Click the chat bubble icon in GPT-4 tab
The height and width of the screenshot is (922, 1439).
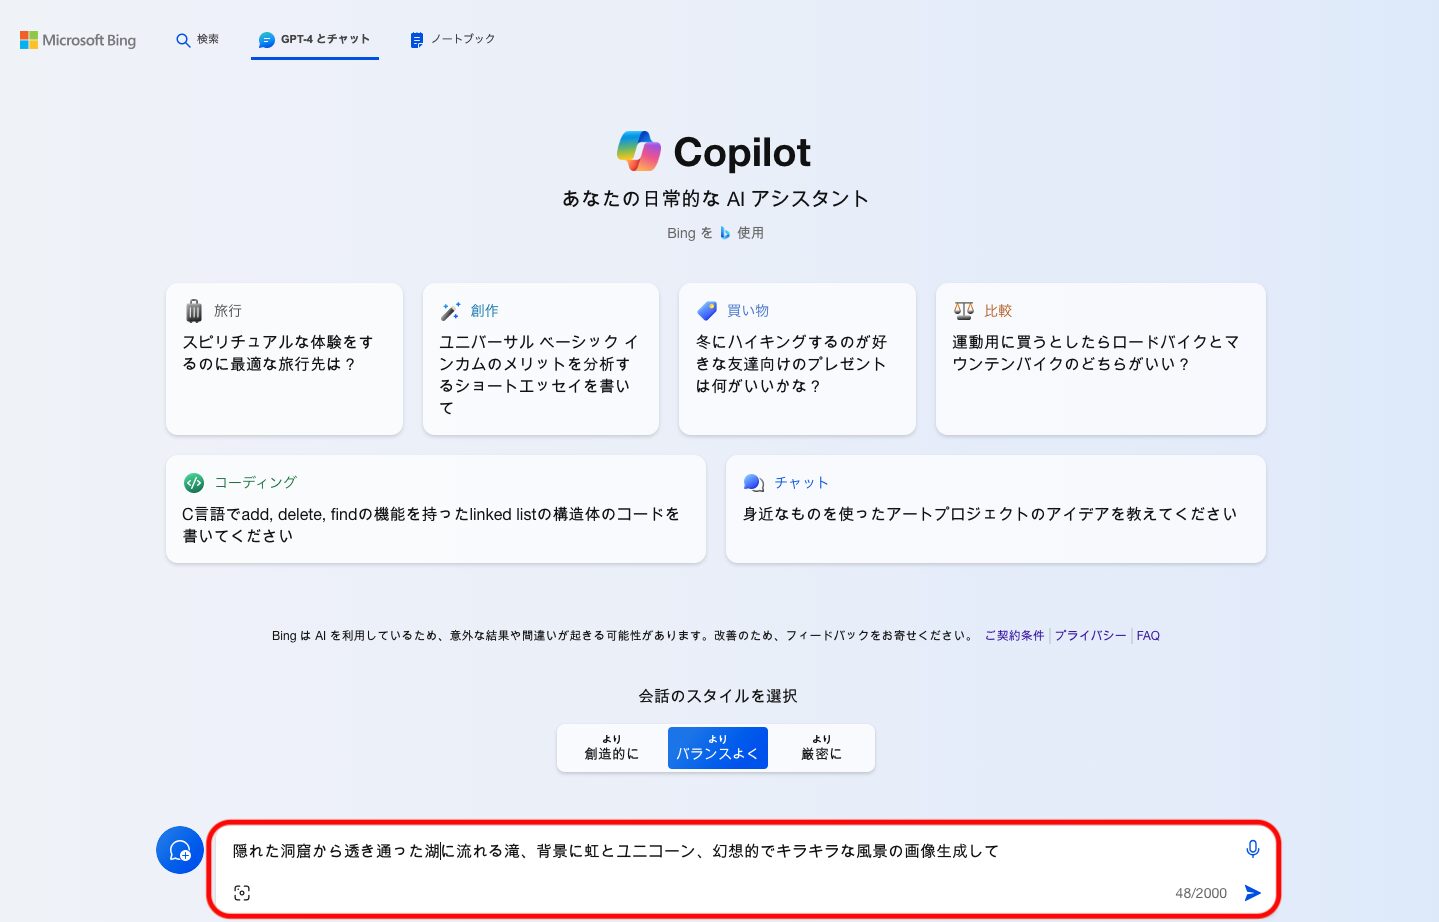point(267,40)
